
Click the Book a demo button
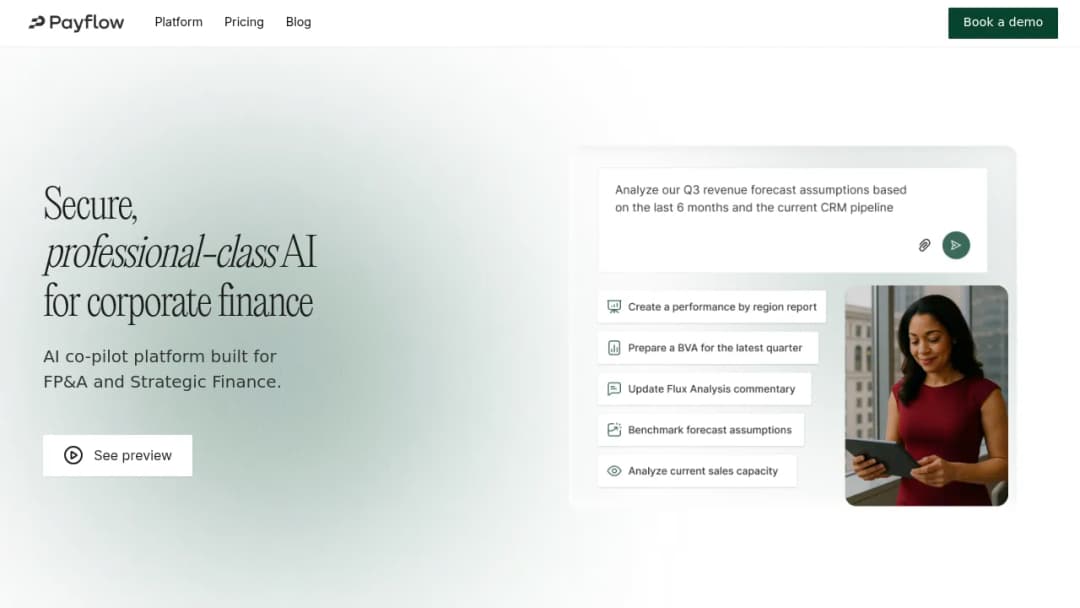point(1002,23)
